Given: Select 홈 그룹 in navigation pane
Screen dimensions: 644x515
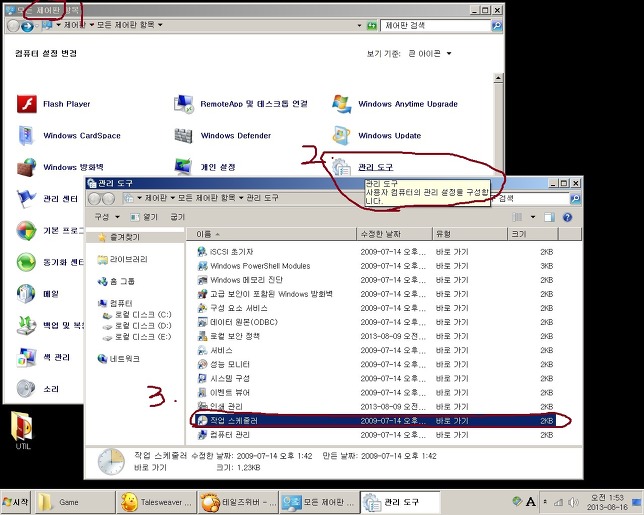Looking at the screenshot, I should pos(116,281).
